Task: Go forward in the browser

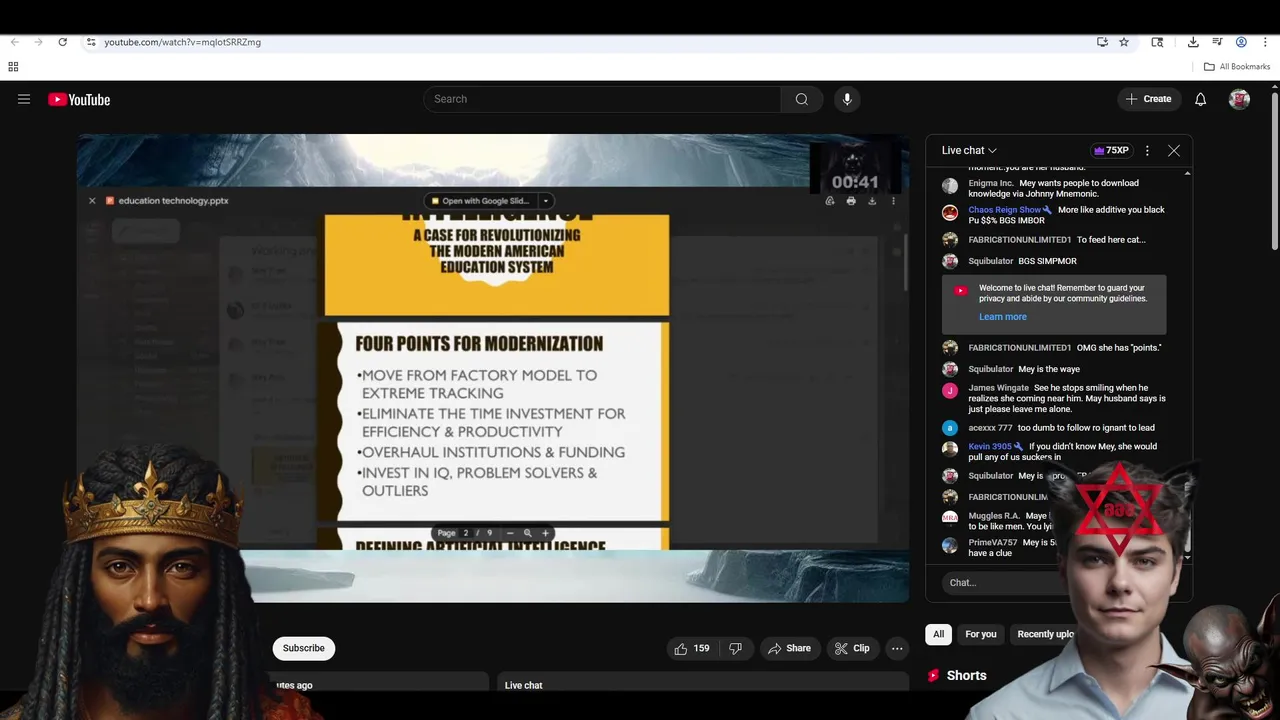Action: 38,42
